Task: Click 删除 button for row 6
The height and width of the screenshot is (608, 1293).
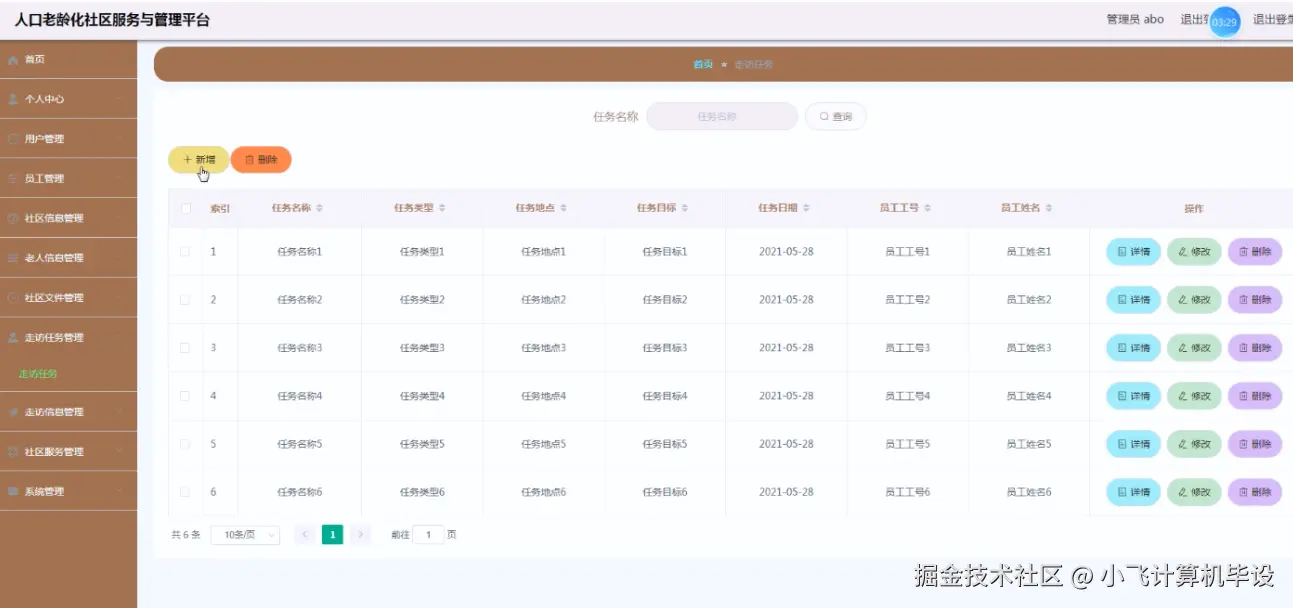Action: click(x=1255, y=492)
